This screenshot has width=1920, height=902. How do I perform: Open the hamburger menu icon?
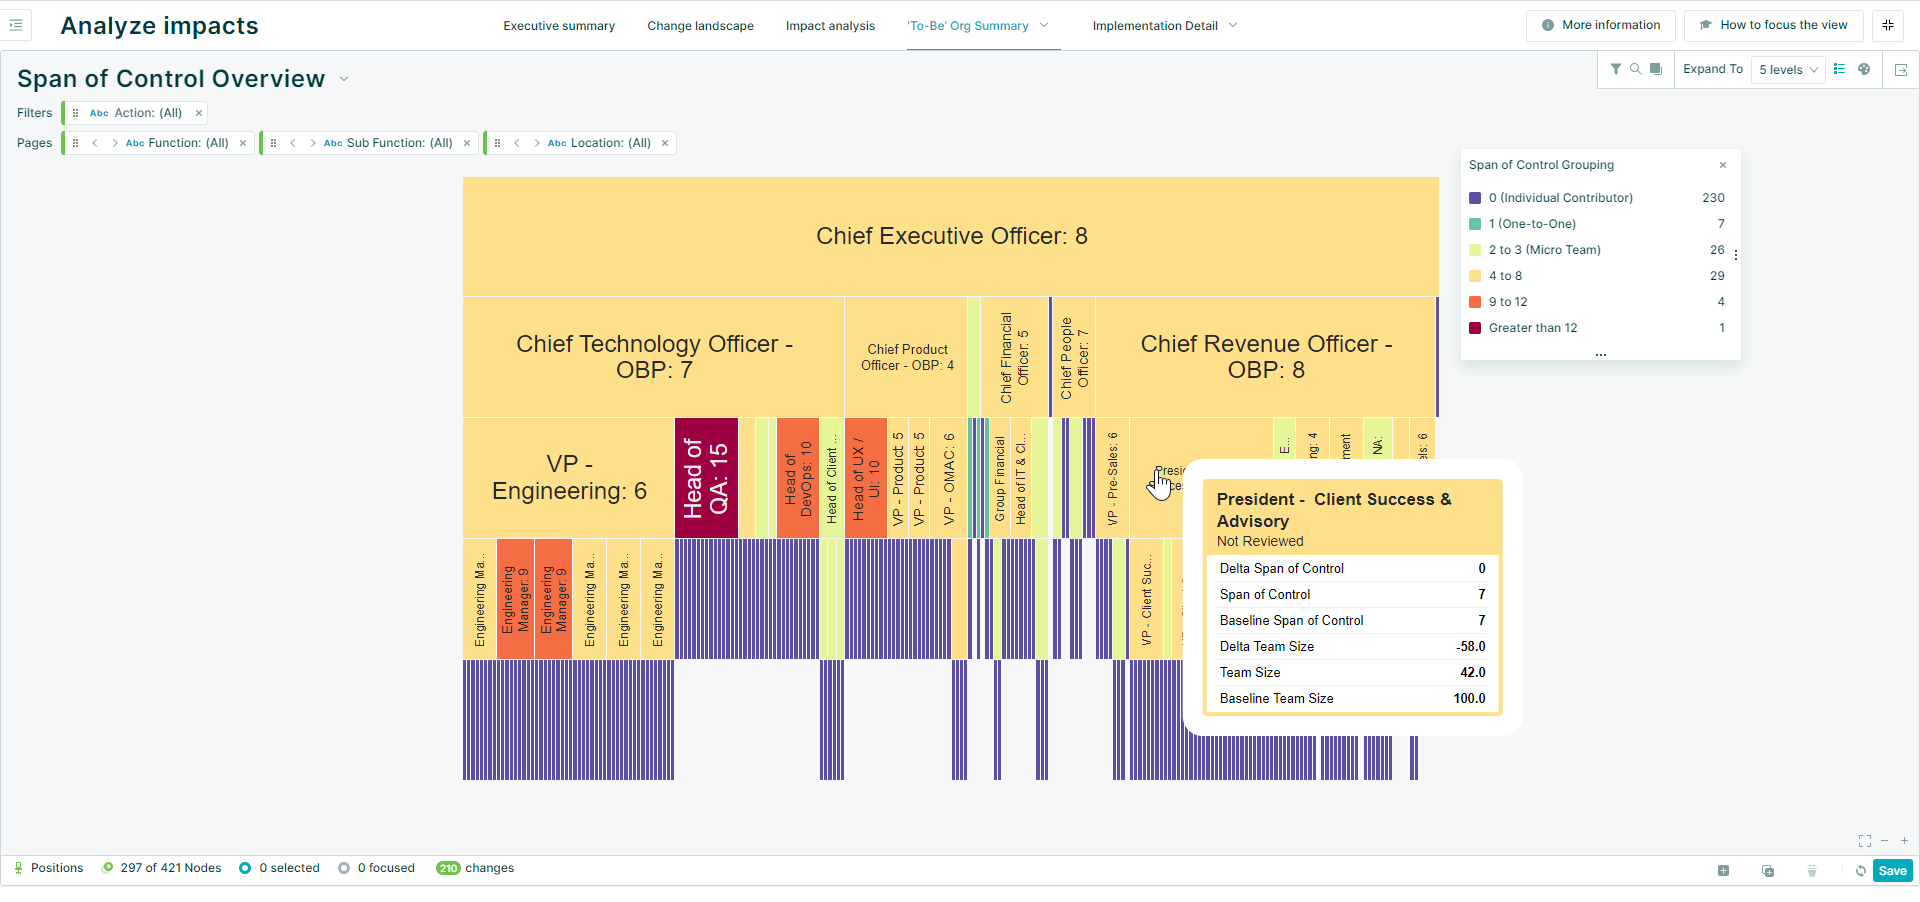(x=16, y=25)
